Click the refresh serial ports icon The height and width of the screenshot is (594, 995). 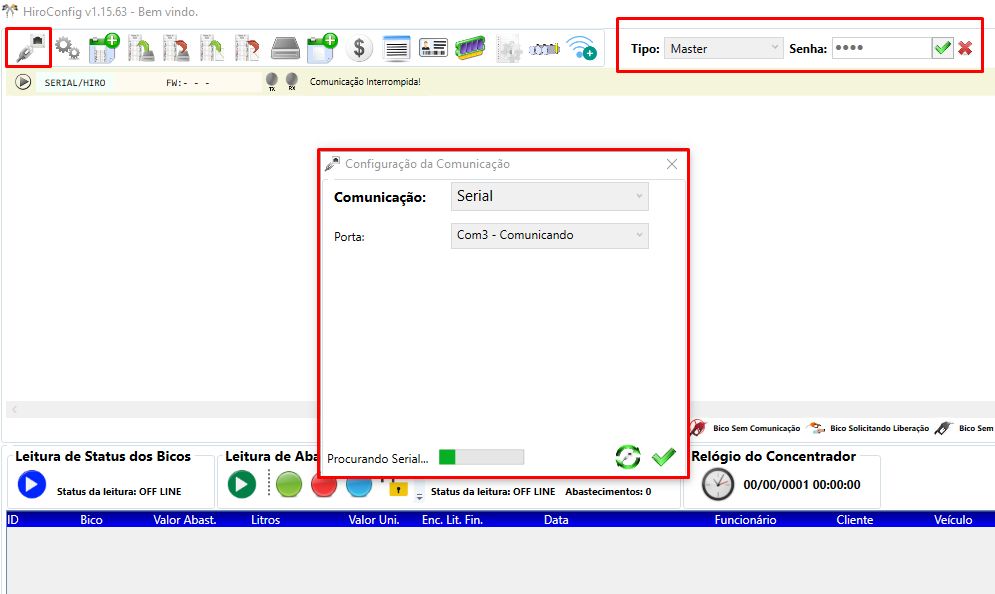pos(628,457)
